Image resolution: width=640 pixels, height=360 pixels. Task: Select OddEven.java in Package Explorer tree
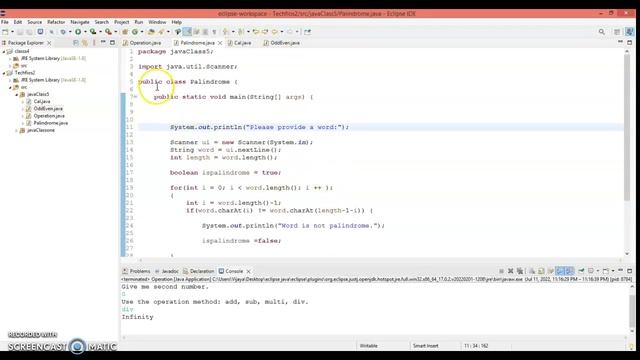(x=48, y=109)
